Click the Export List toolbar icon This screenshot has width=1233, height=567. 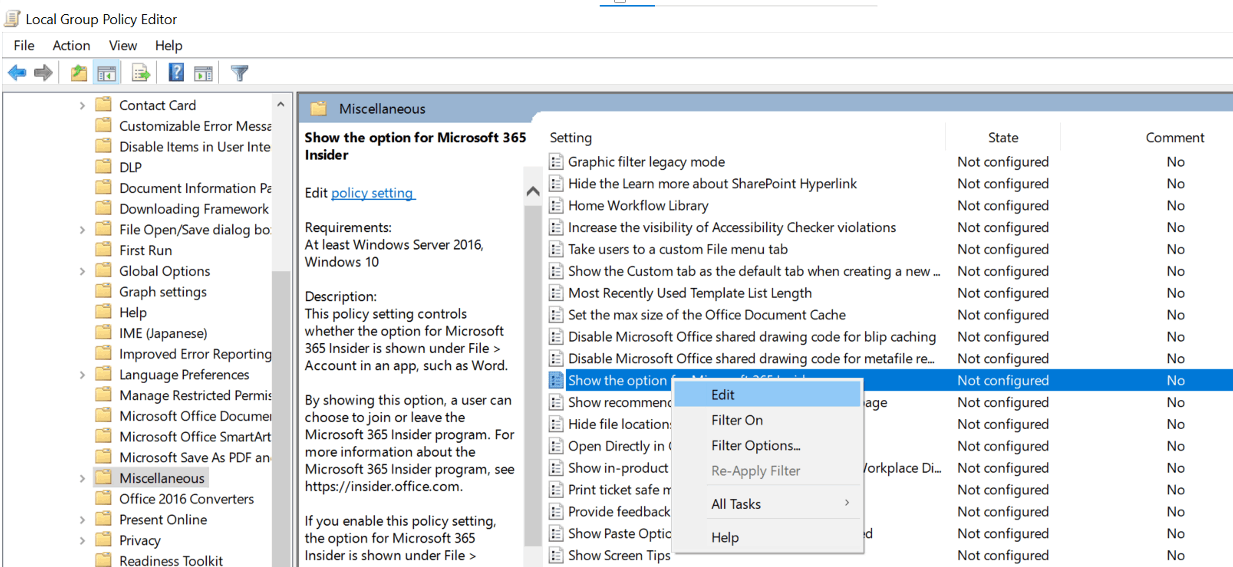[x=141, y=73]
